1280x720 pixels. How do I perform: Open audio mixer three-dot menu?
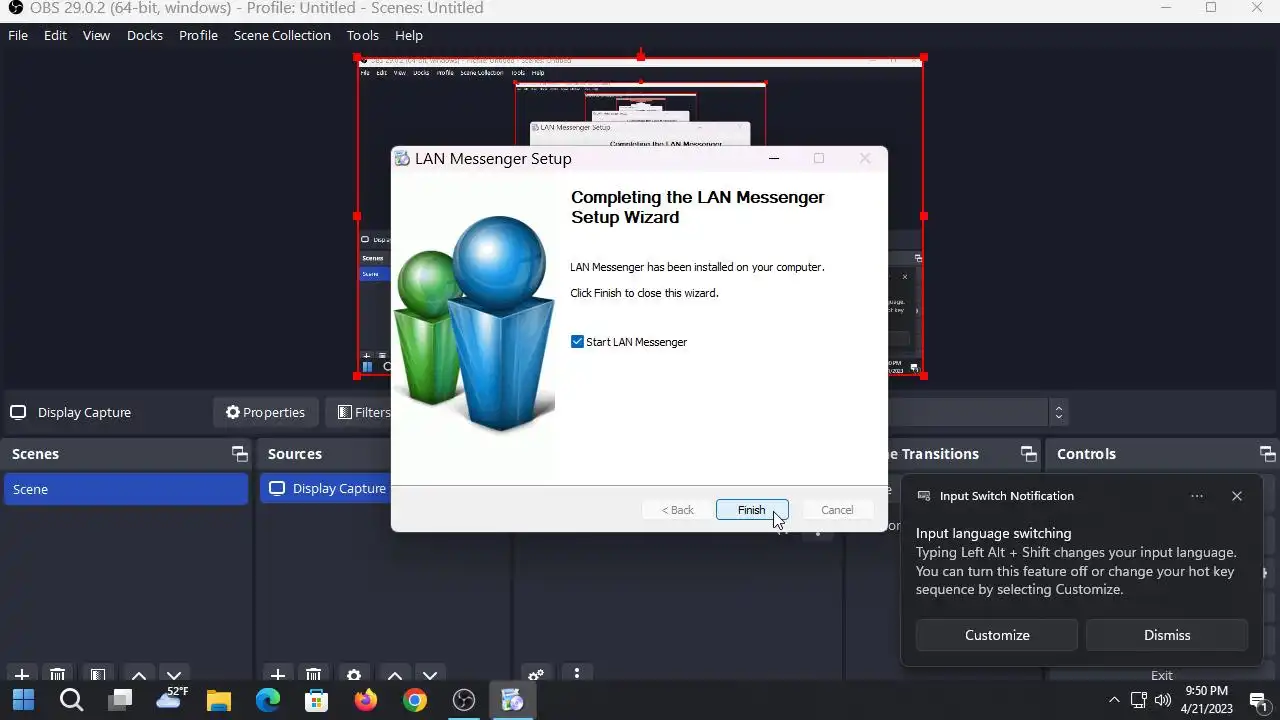[576, 675]
